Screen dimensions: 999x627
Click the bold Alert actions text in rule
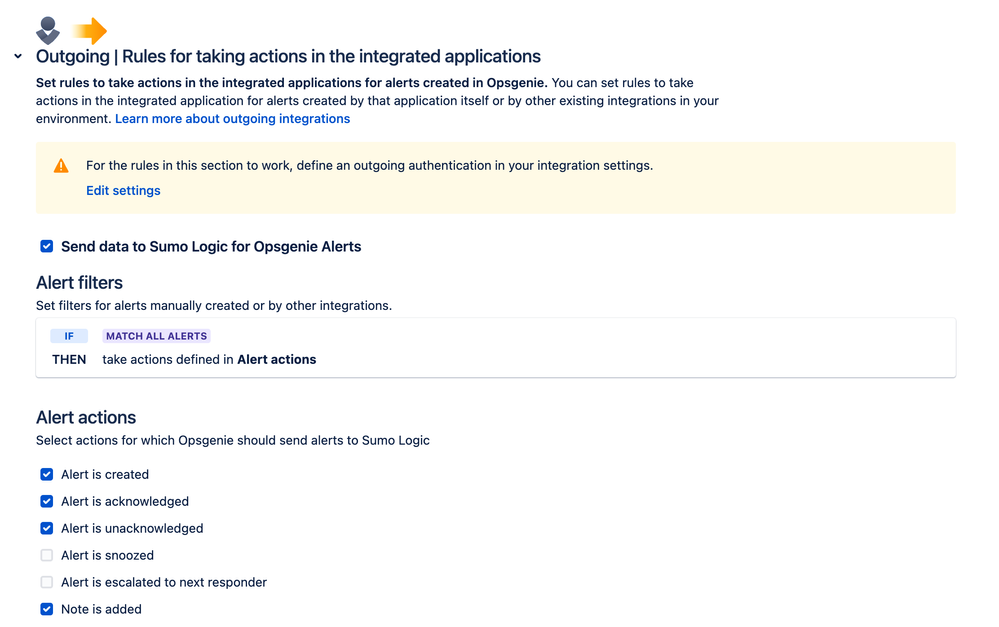(276, 359)
